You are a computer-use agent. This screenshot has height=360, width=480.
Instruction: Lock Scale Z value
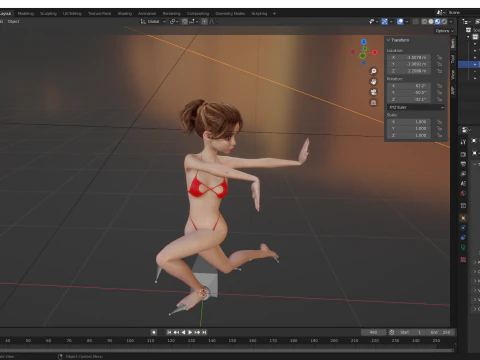point(439,135)
